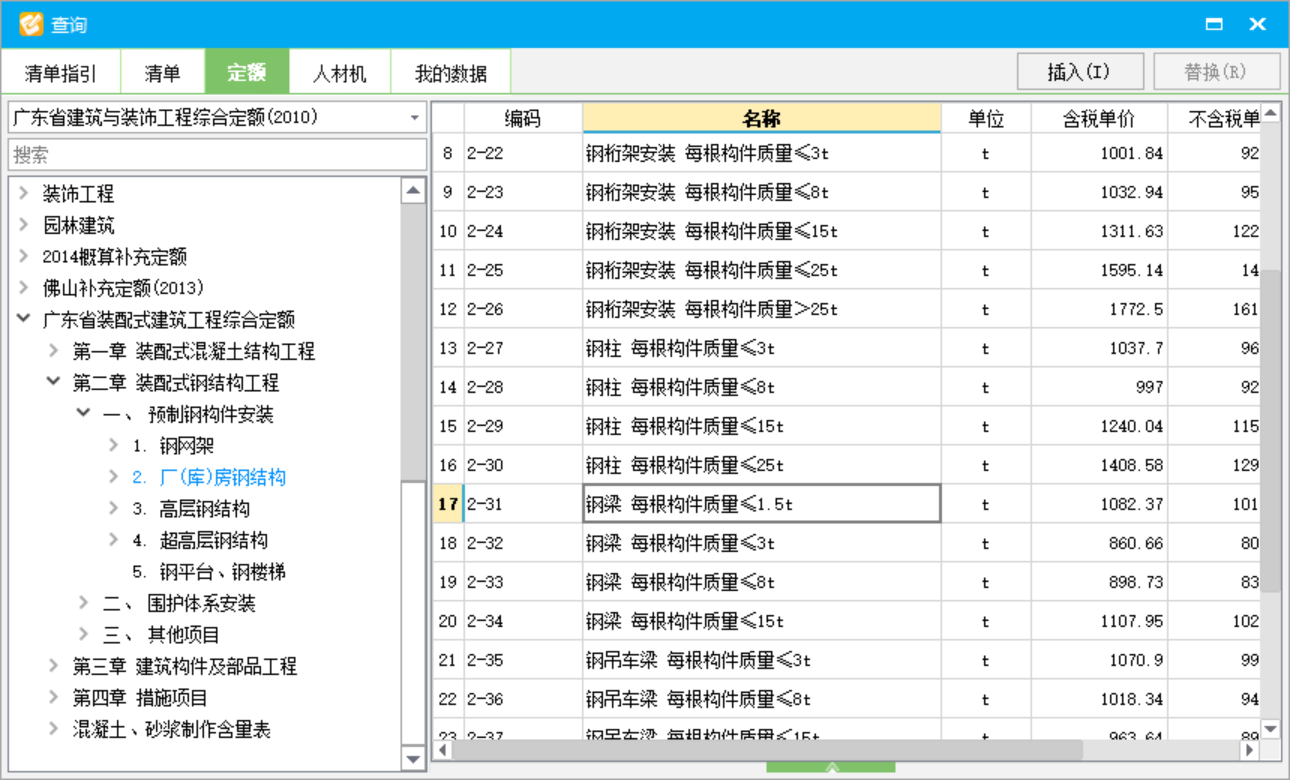Select 钢柱 每根构件质量≤25t cell
Viewport: 1290px width, 780px height.
pyautogui.click(x=762, y=465)
